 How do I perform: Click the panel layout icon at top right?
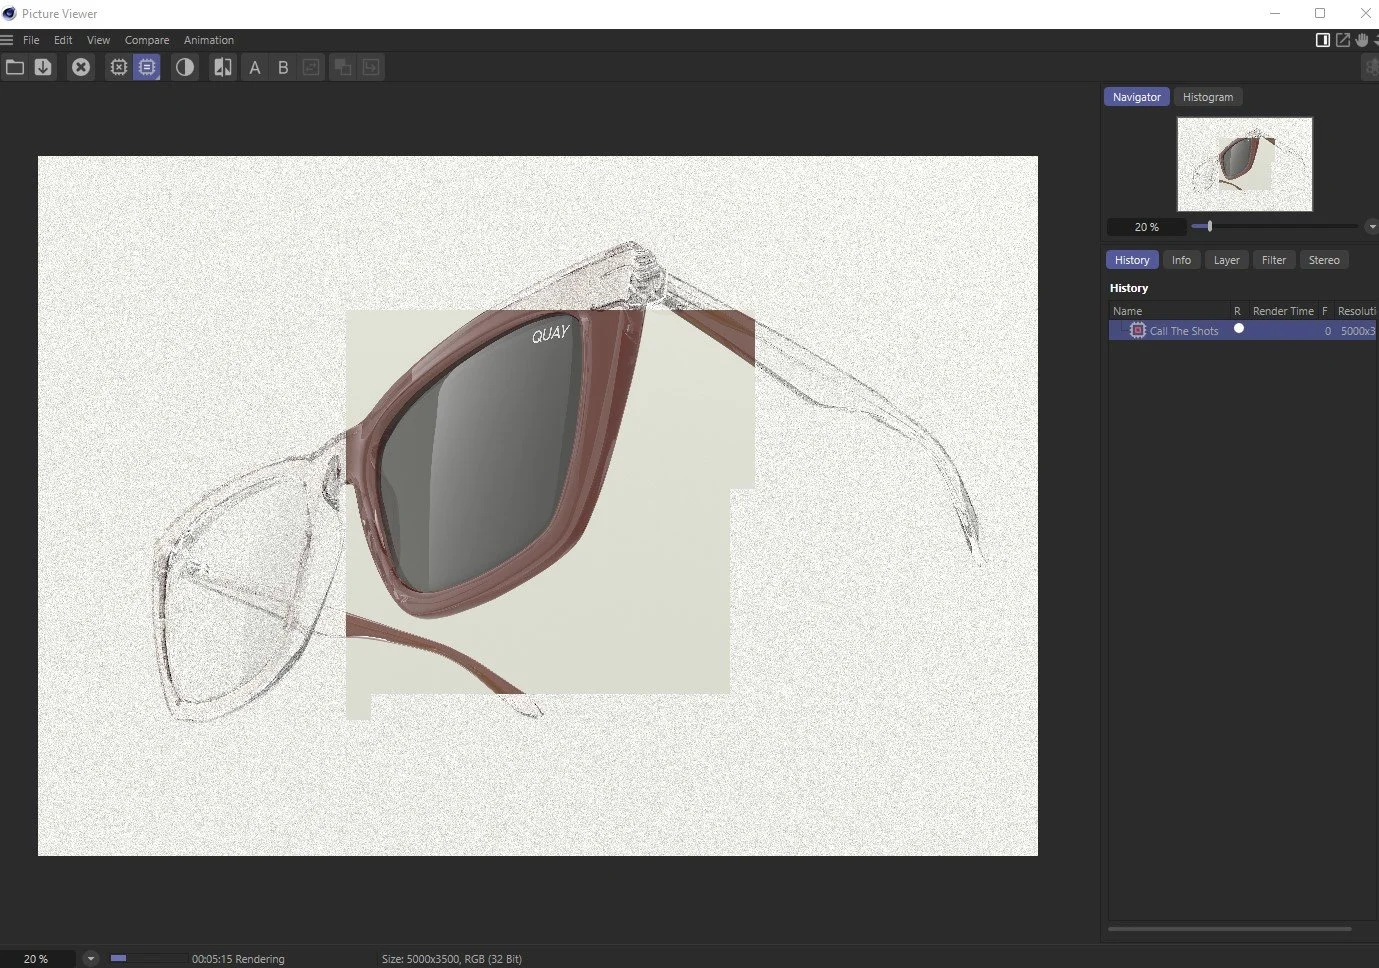[1323, 40]
